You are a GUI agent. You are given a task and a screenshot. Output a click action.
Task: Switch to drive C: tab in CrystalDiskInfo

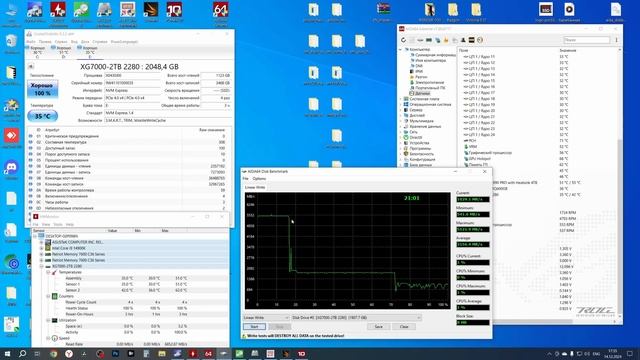coord(38,52)
